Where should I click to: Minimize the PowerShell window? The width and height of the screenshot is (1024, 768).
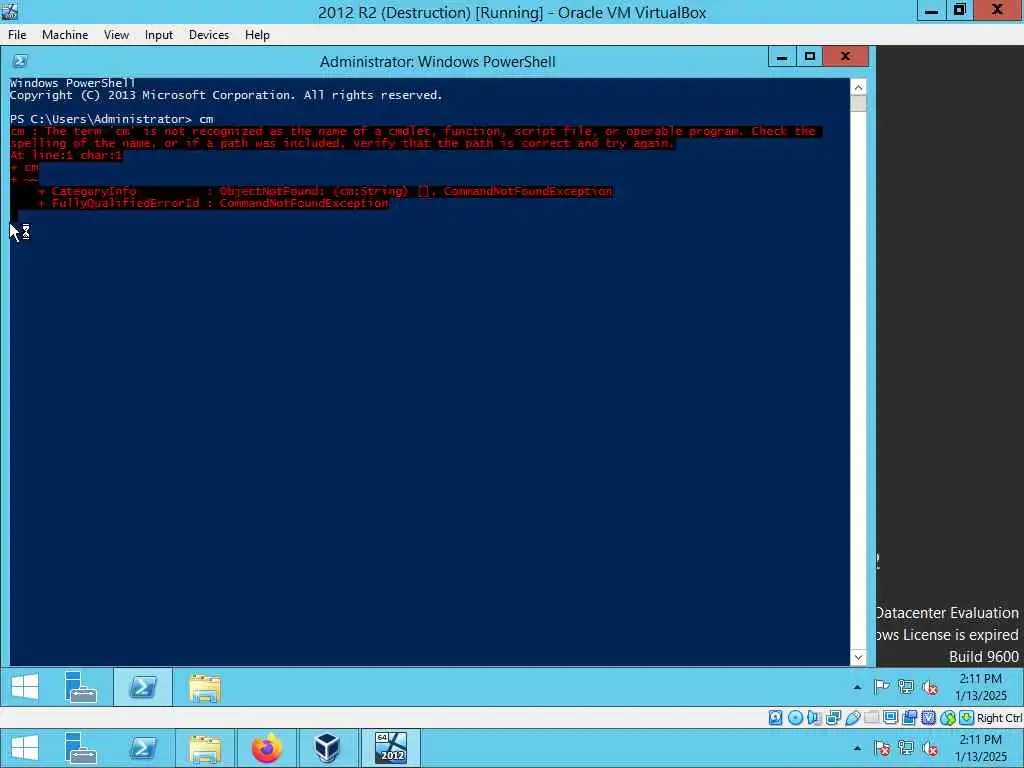tap(782, 57)
